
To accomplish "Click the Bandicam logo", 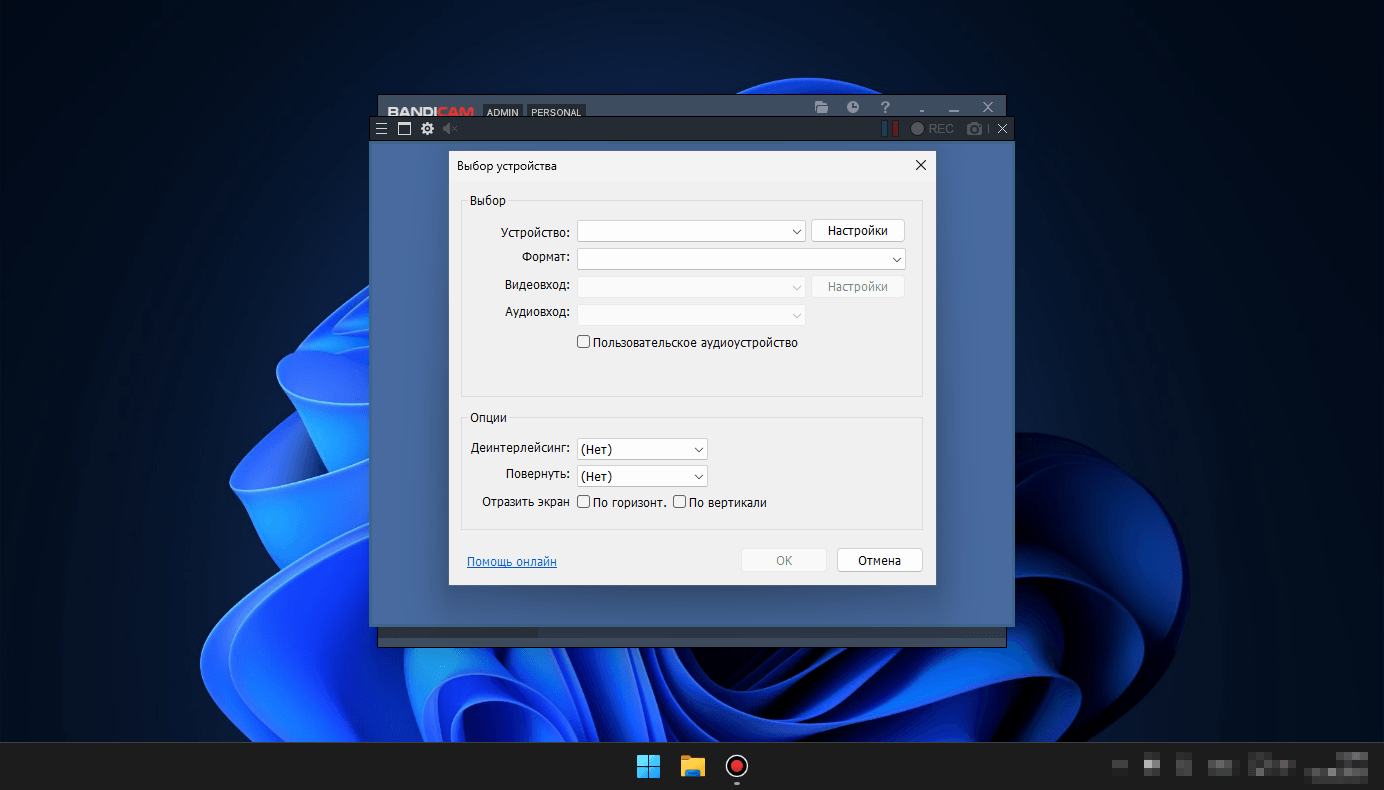I will click(431, 111).
